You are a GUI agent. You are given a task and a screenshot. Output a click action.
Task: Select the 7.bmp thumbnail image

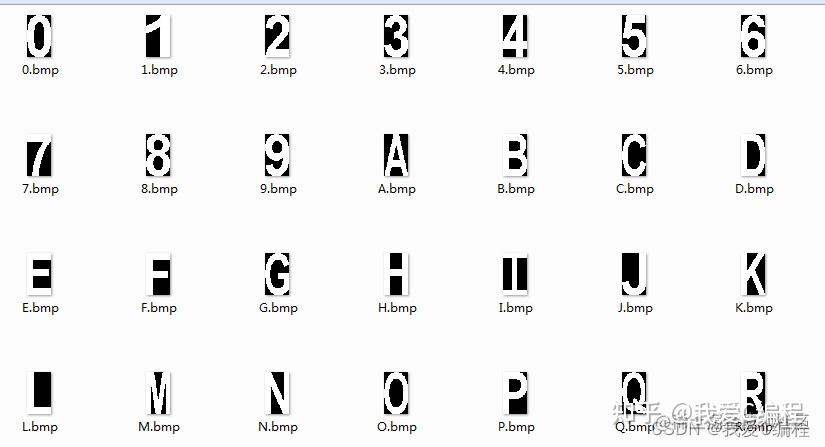[x=39, y=155]
